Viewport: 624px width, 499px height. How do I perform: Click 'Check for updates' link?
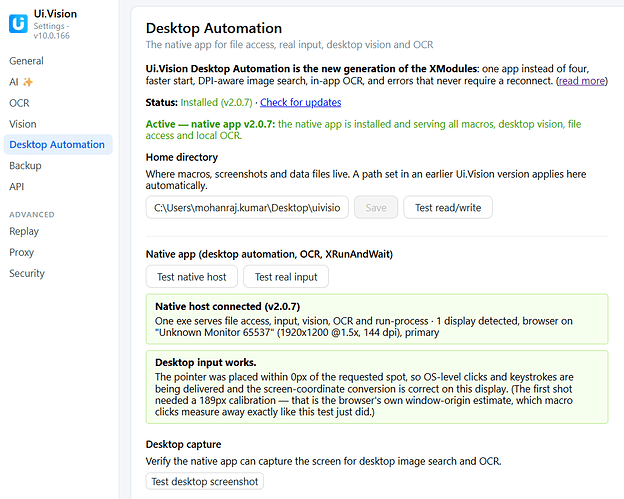point(300,102)
